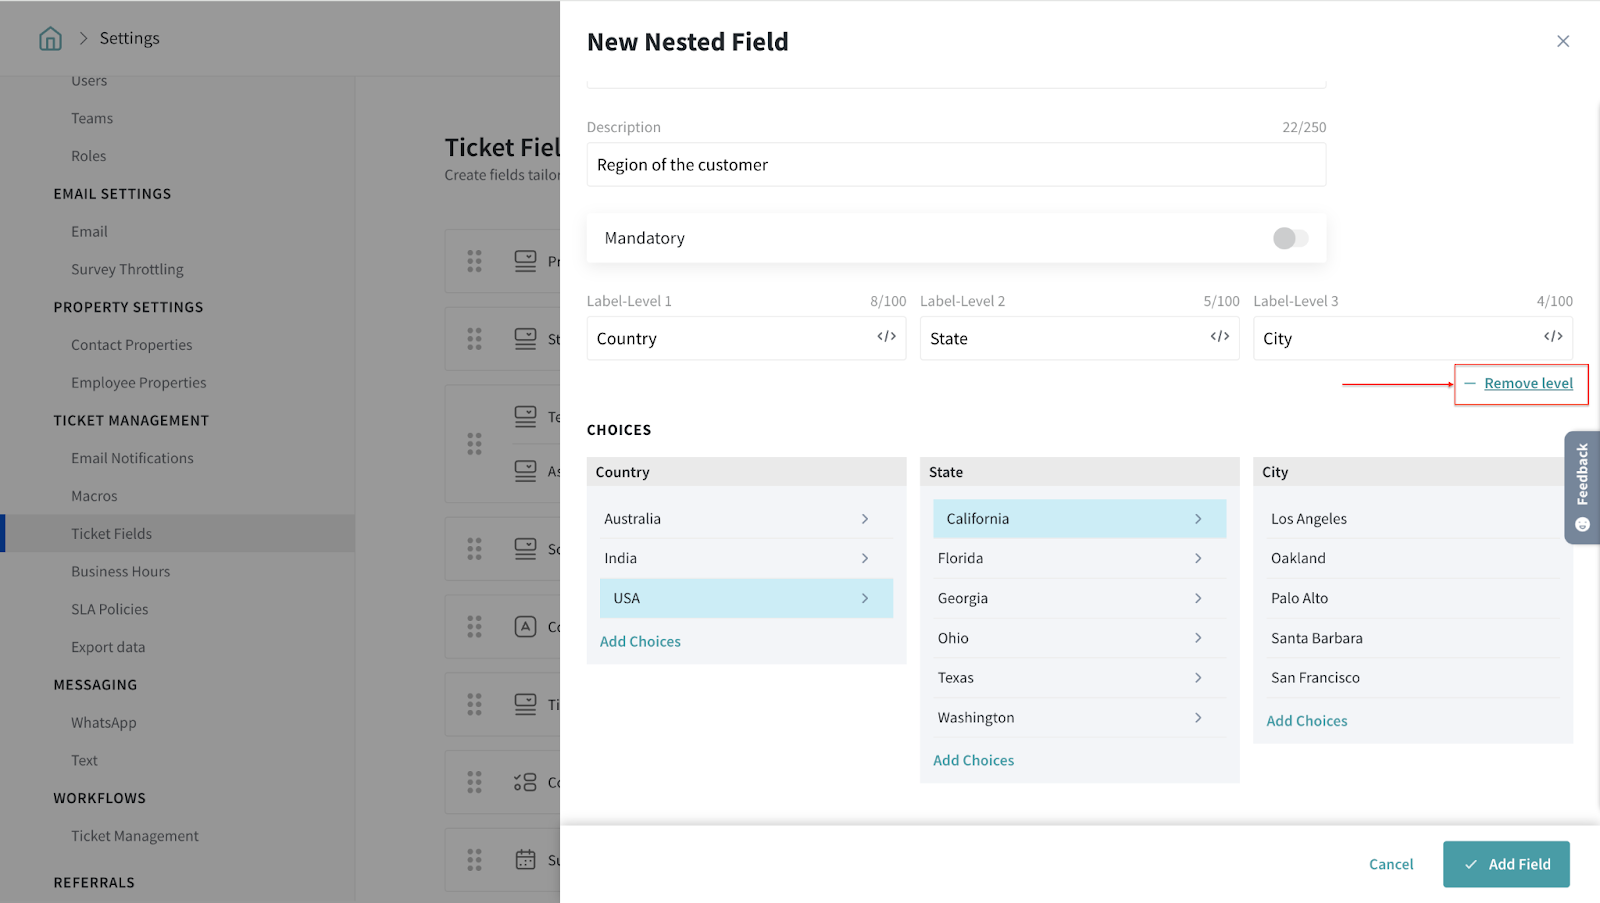Toggle the Mandatory switch on
The height and width of the screenshot is (903, 1600).
(1290, 238)
